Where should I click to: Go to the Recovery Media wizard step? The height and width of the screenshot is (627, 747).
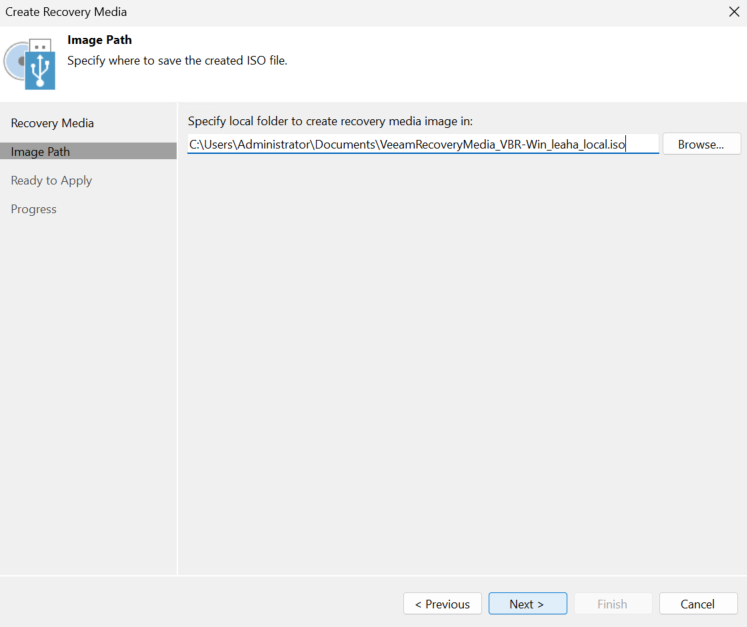click(x=52, y=123)
